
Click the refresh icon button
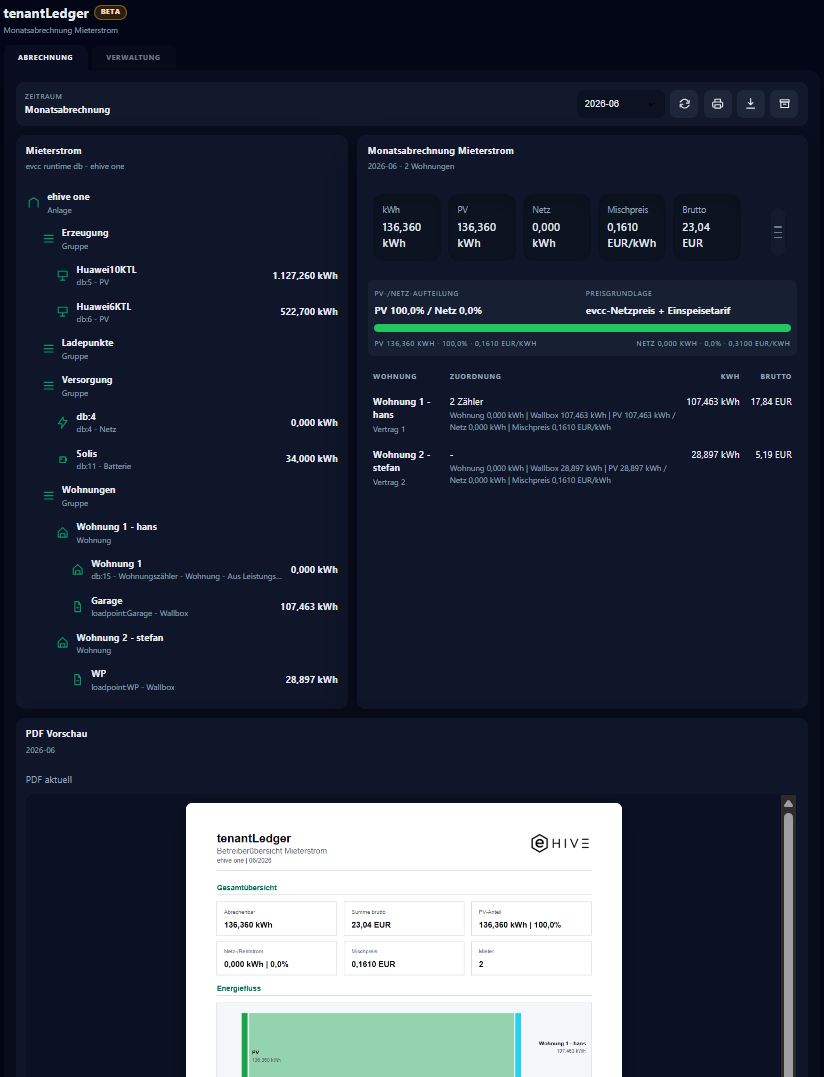[x=684, y=104]
